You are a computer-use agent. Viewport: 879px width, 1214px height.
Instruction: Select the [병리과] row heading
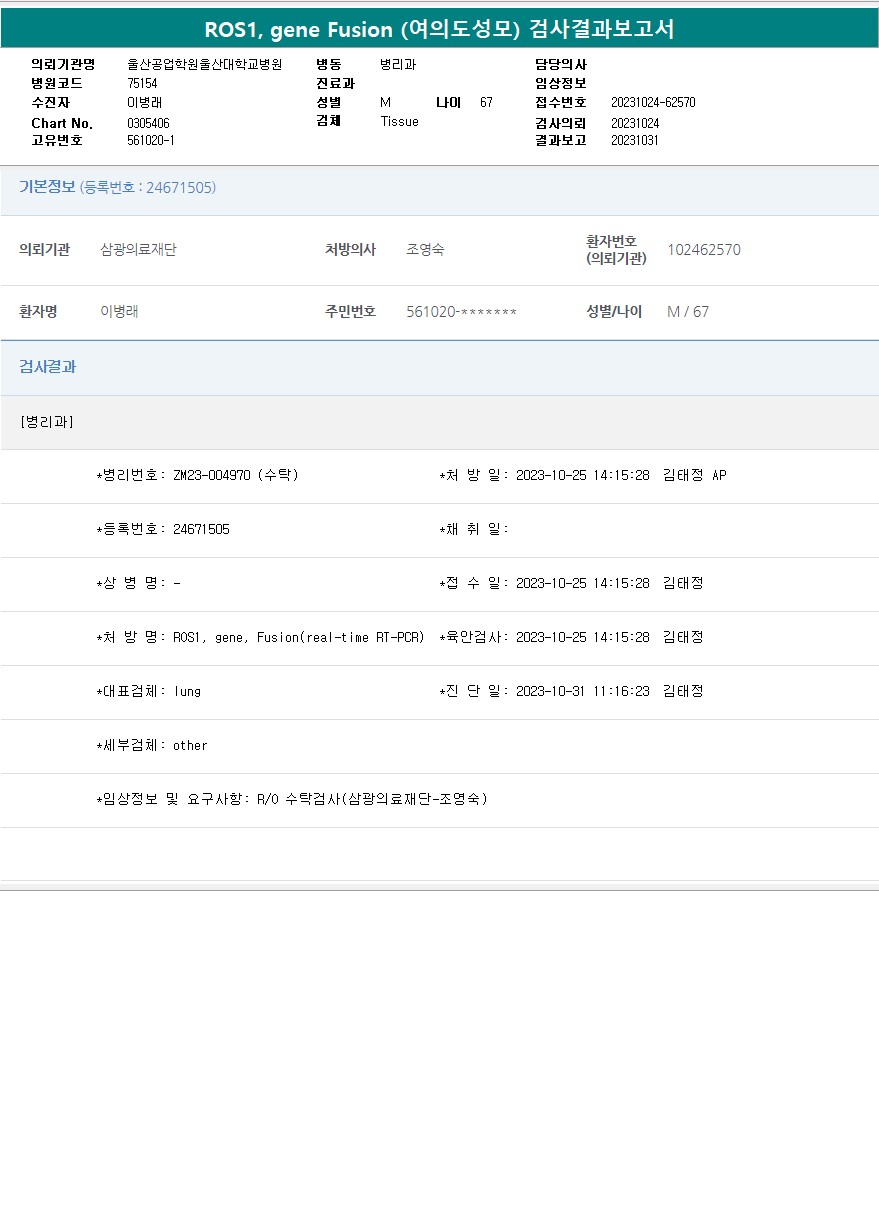[47, 421]
